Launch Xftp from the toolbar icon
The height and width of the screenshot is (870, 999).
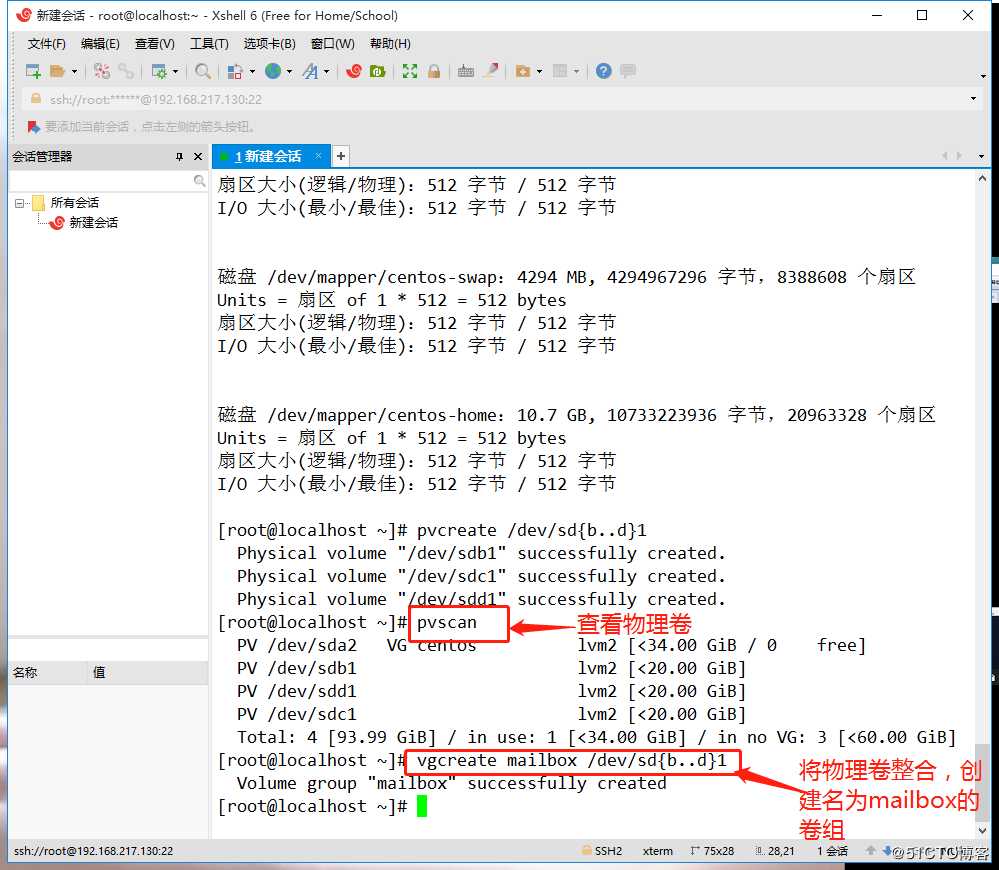point(377,71)
